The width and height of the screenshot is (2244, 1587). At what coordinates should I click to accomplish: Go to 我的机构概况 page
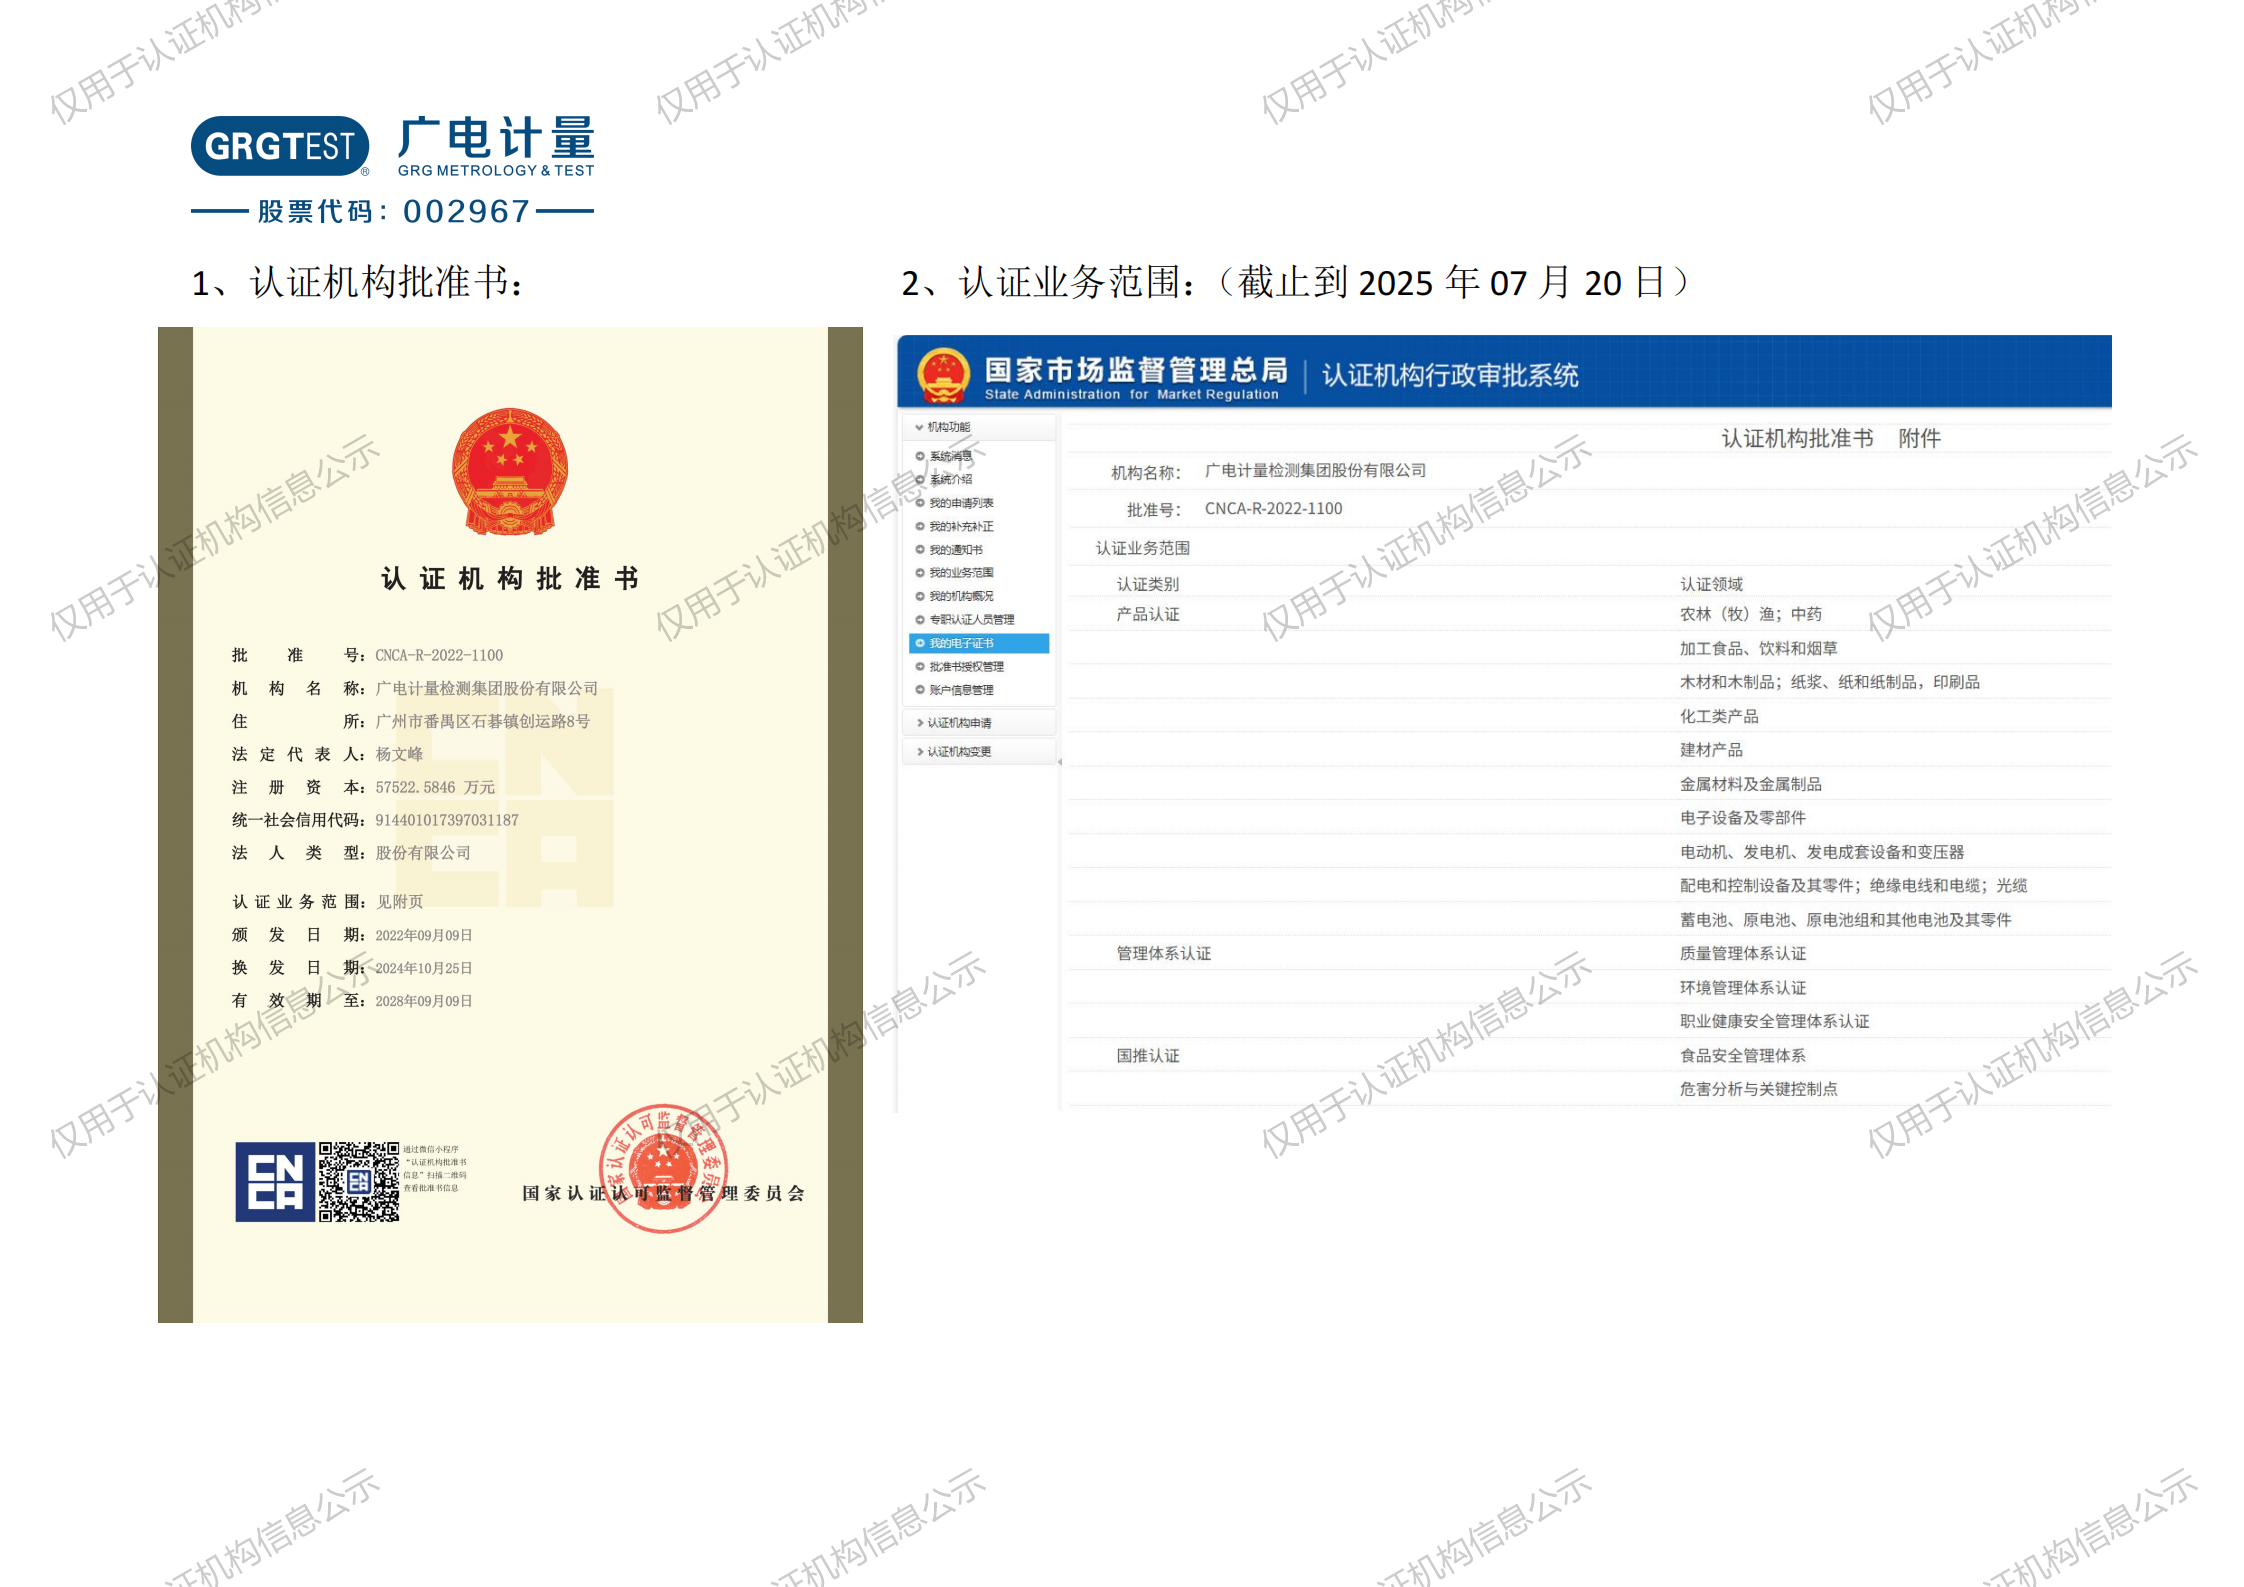(x=961, y=596)
